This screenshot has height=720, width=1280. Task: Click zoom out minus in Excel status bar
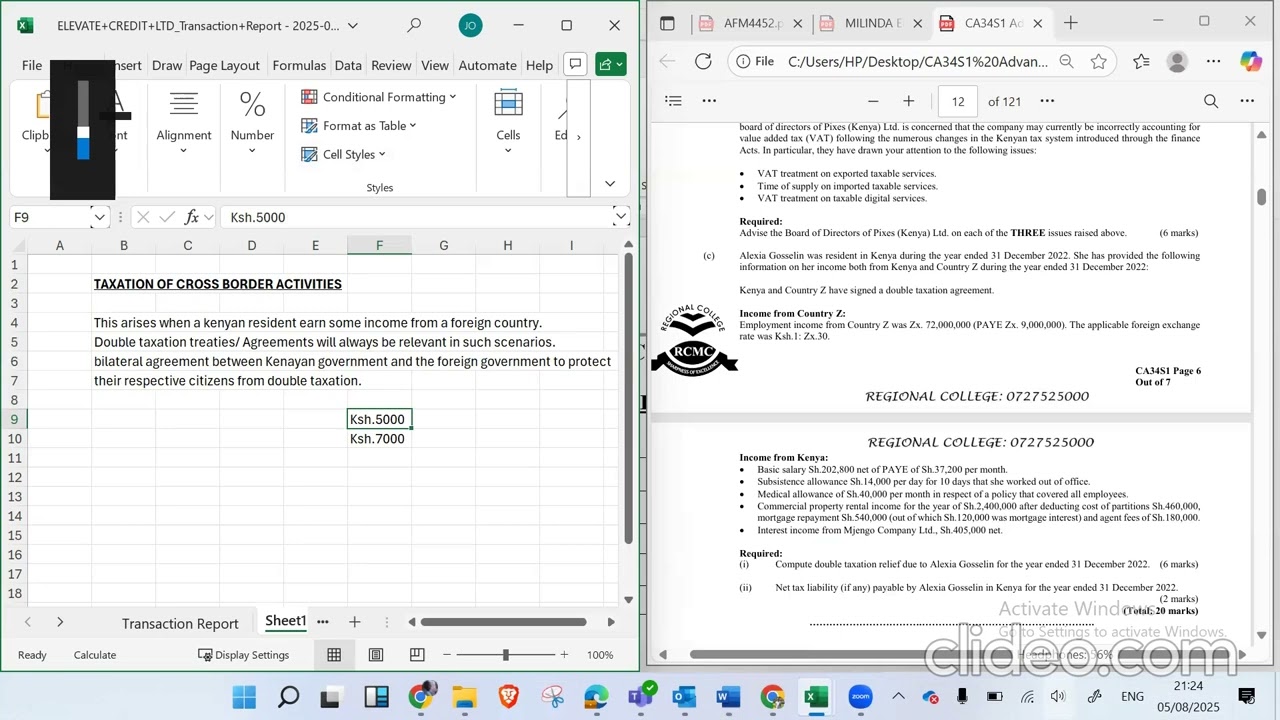tap(447, 655)
